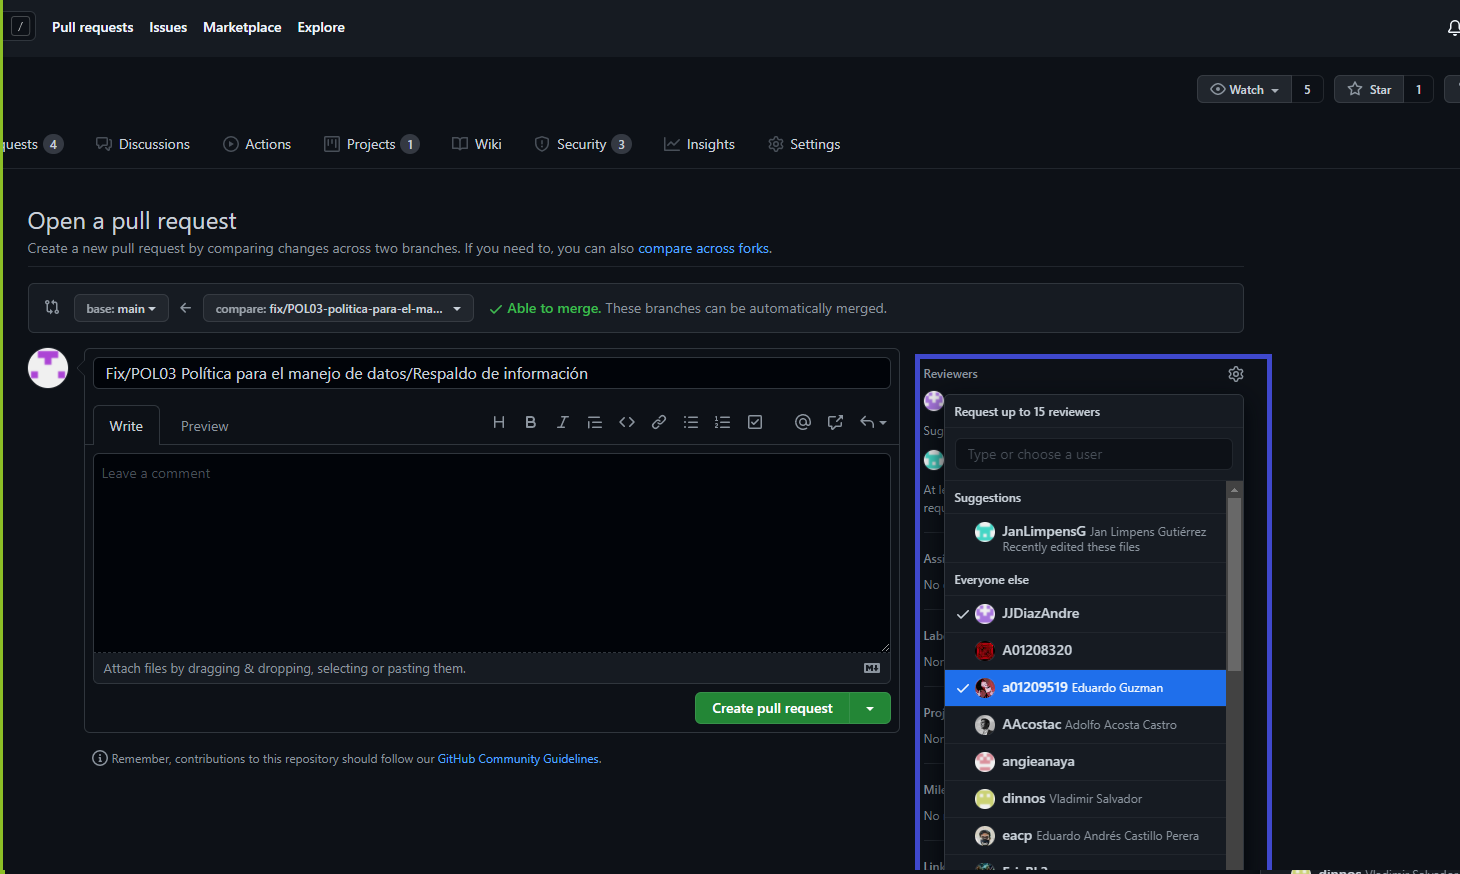Click the Type or choose a user field

pyautogui.click(x=1093, y=454)
